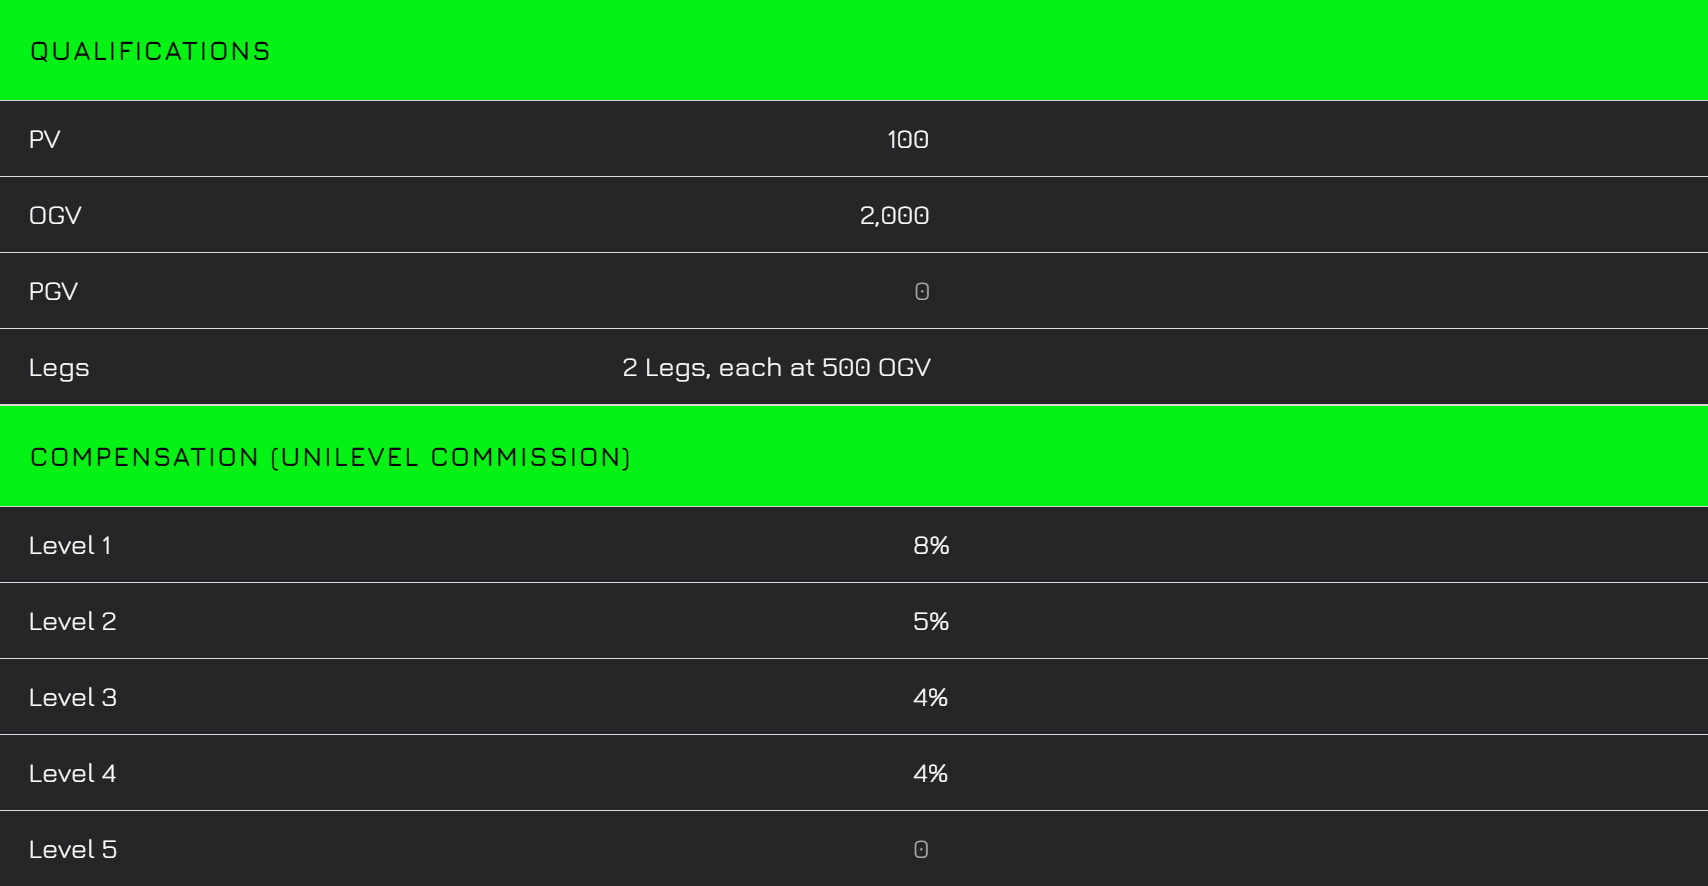
Task: Select the Legs row label
Action: click(x=59, y=367)
